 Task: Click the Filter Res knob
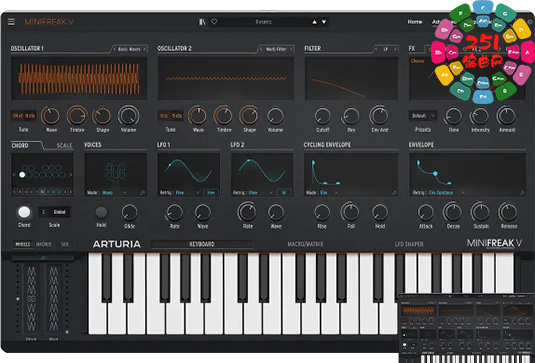pos(351,116)
